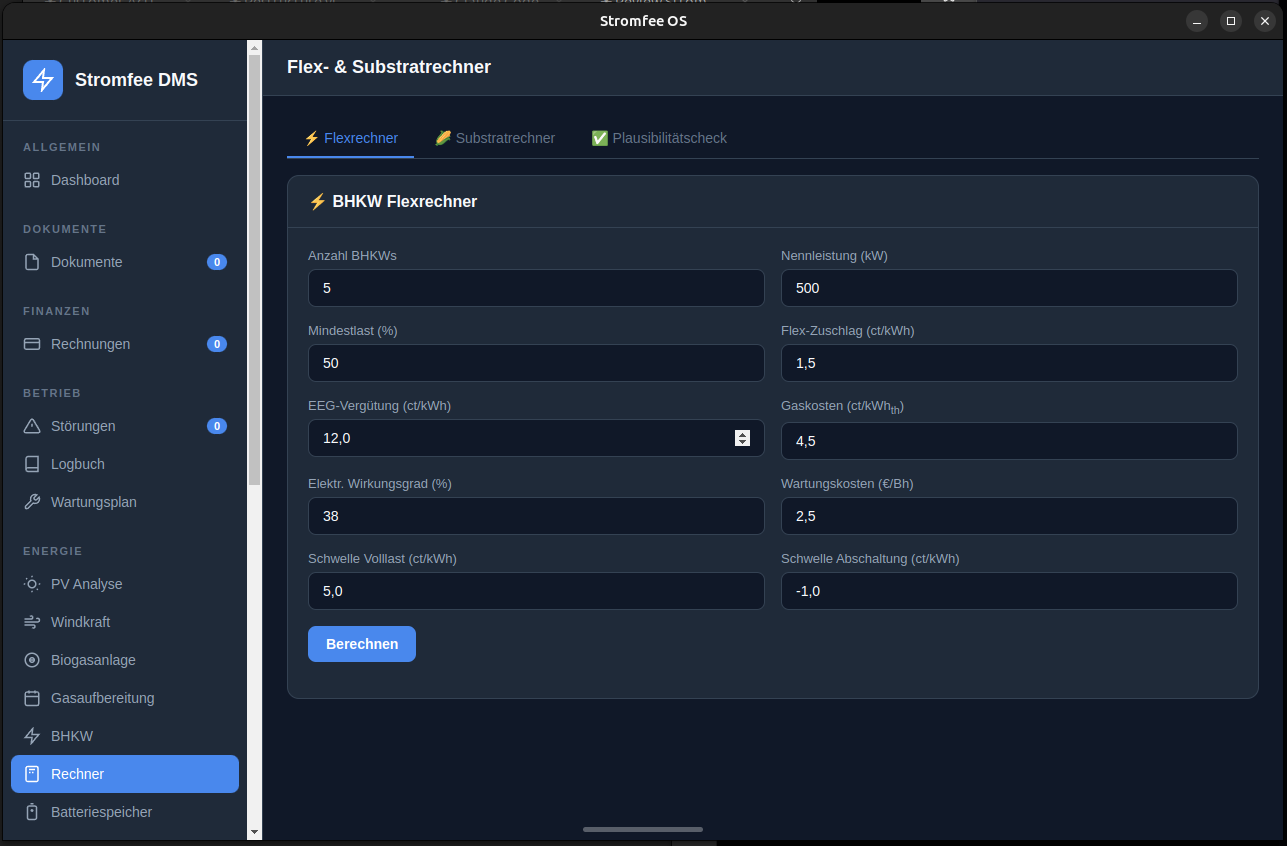Click the Windkraft wind icon
Image resolution: width=1287 pixels, height=846 pixels.
32,622
